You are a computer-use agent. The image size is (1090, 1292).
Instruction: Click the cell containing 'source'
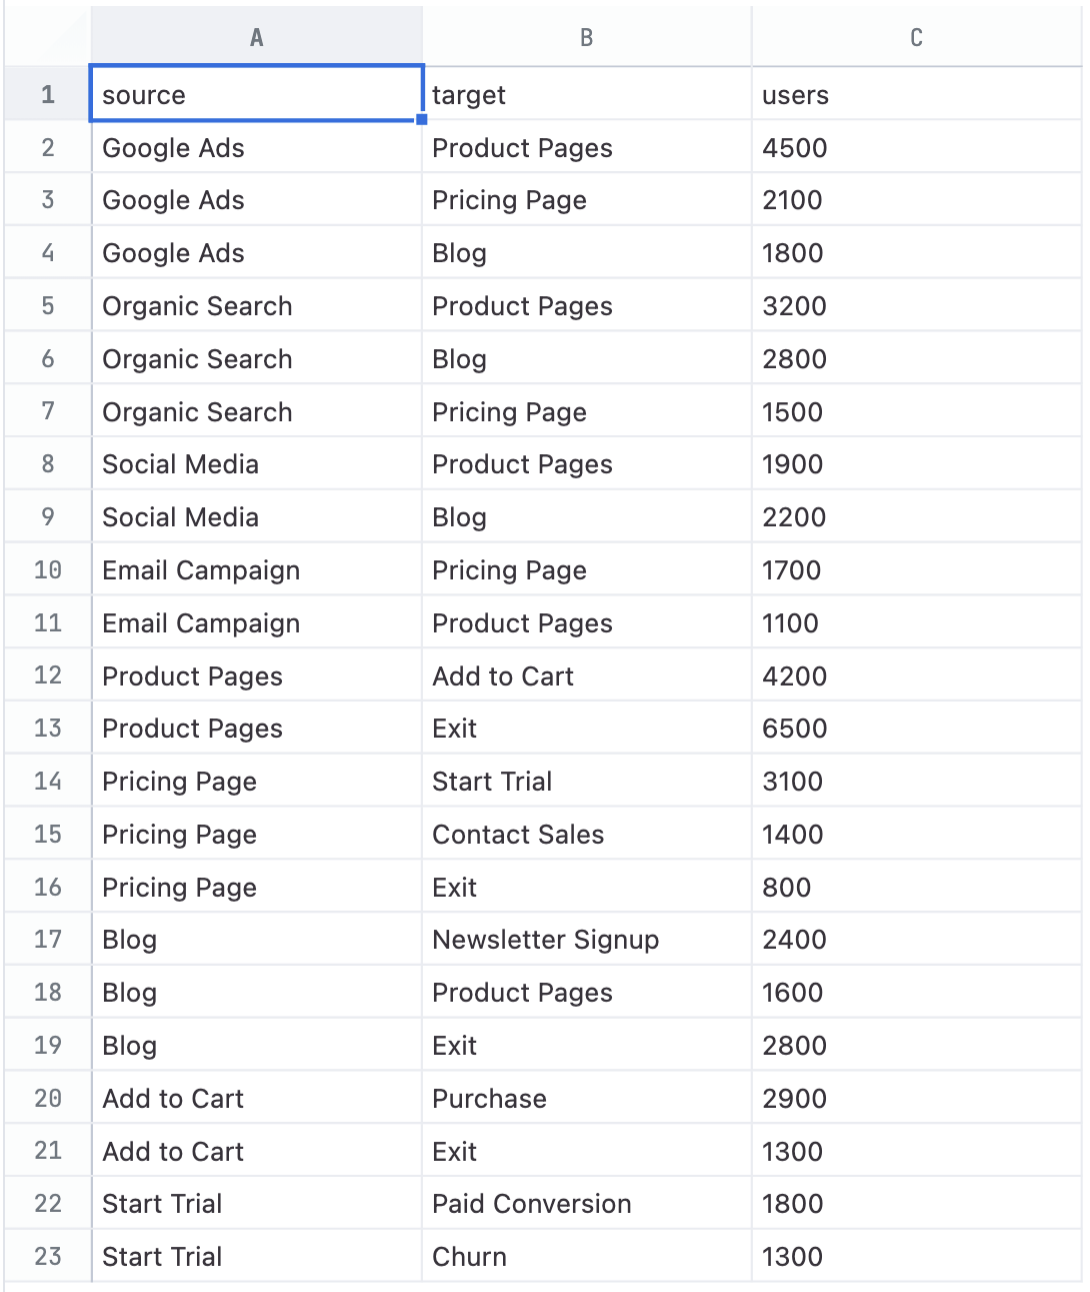(x=256, y=94)
